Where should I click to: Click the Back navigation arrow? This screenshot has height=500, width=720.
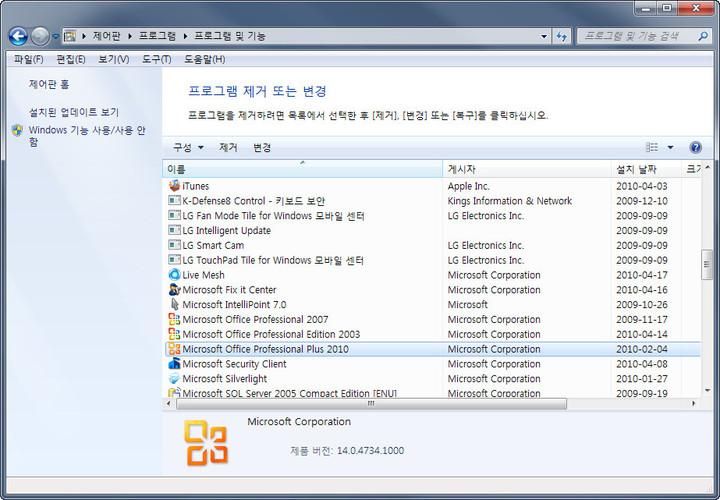tap(18, 36)
